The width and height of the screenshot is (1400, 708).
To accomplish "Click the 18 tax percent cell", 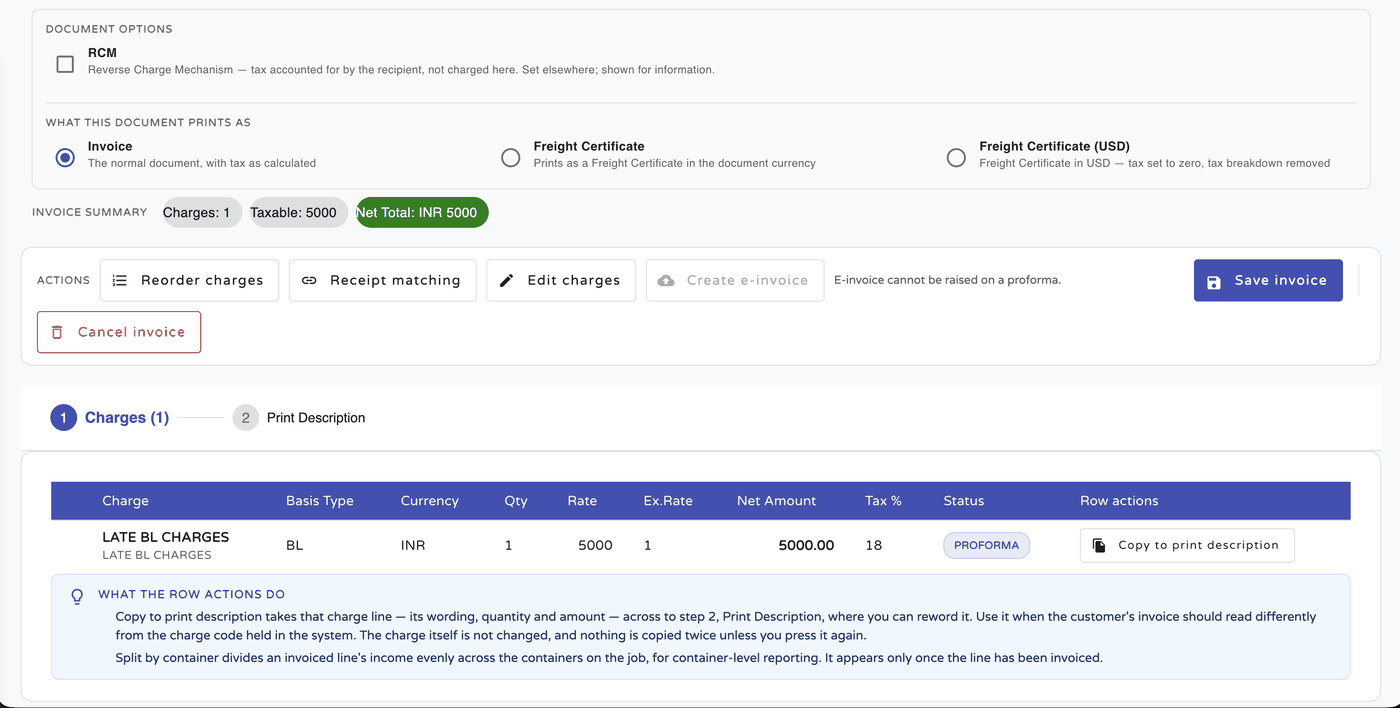I will point(874,545).
